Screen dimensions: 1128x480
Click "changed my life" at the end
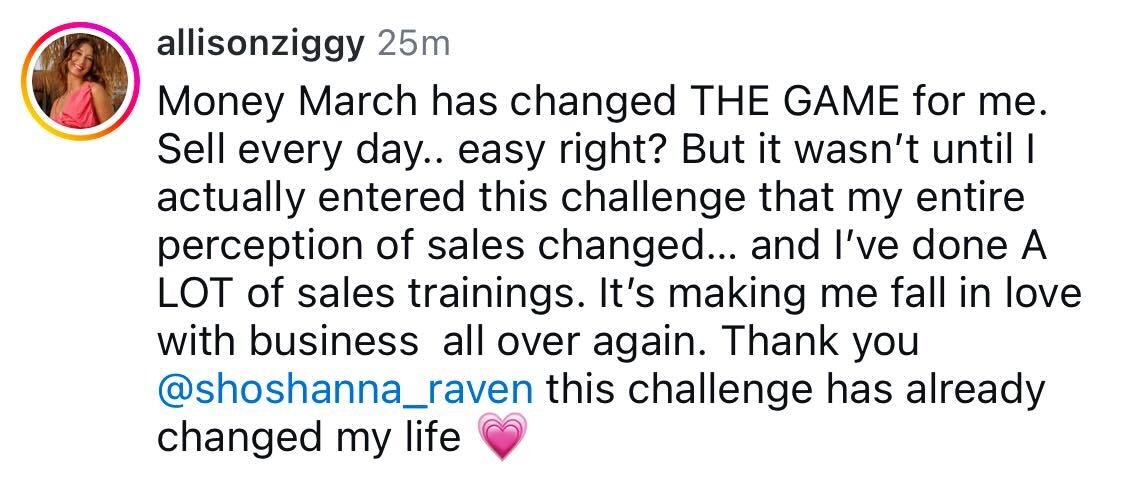tap(309, 438)
